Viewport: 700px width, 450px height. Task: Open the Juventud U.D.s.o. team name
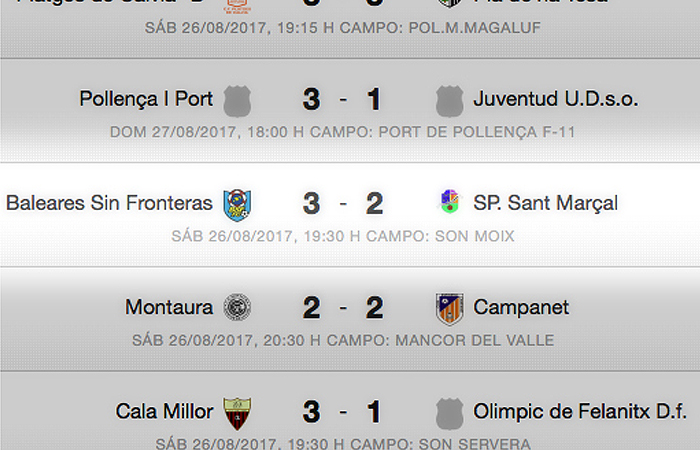556,100
